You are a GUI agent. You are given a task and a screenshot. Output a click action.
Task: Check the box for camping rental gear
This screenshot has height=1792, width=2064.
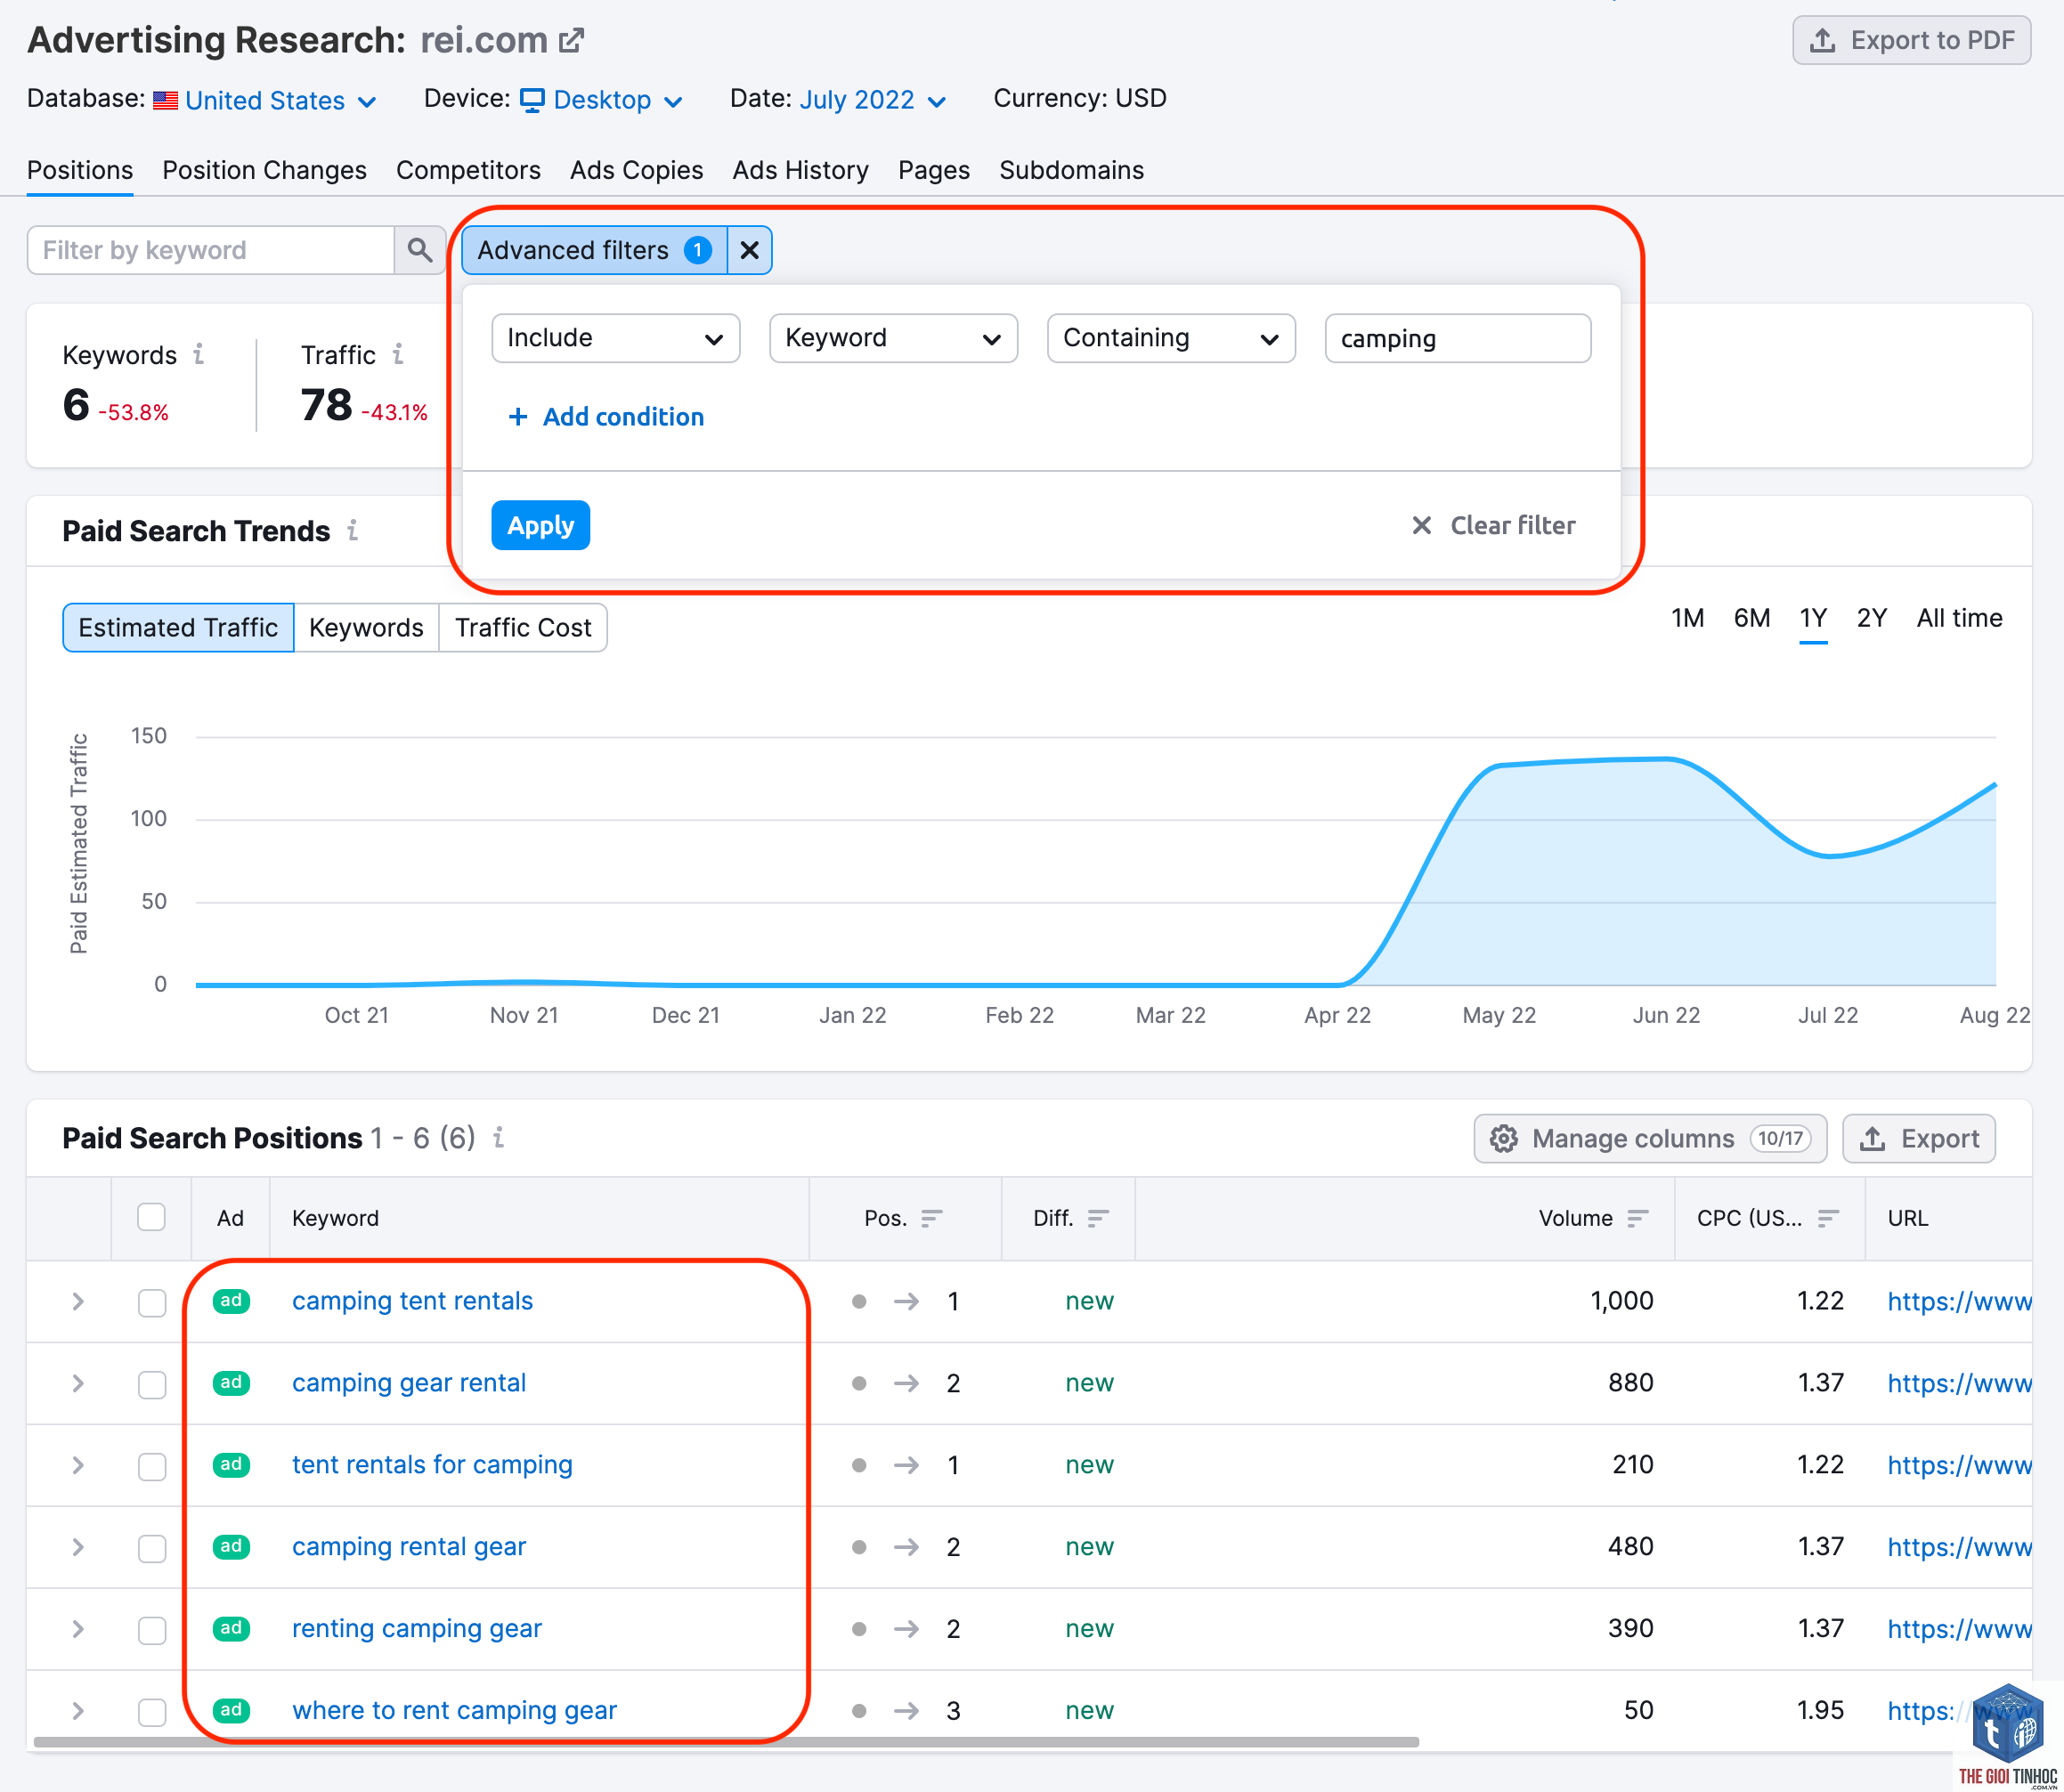coord(152,1548)
